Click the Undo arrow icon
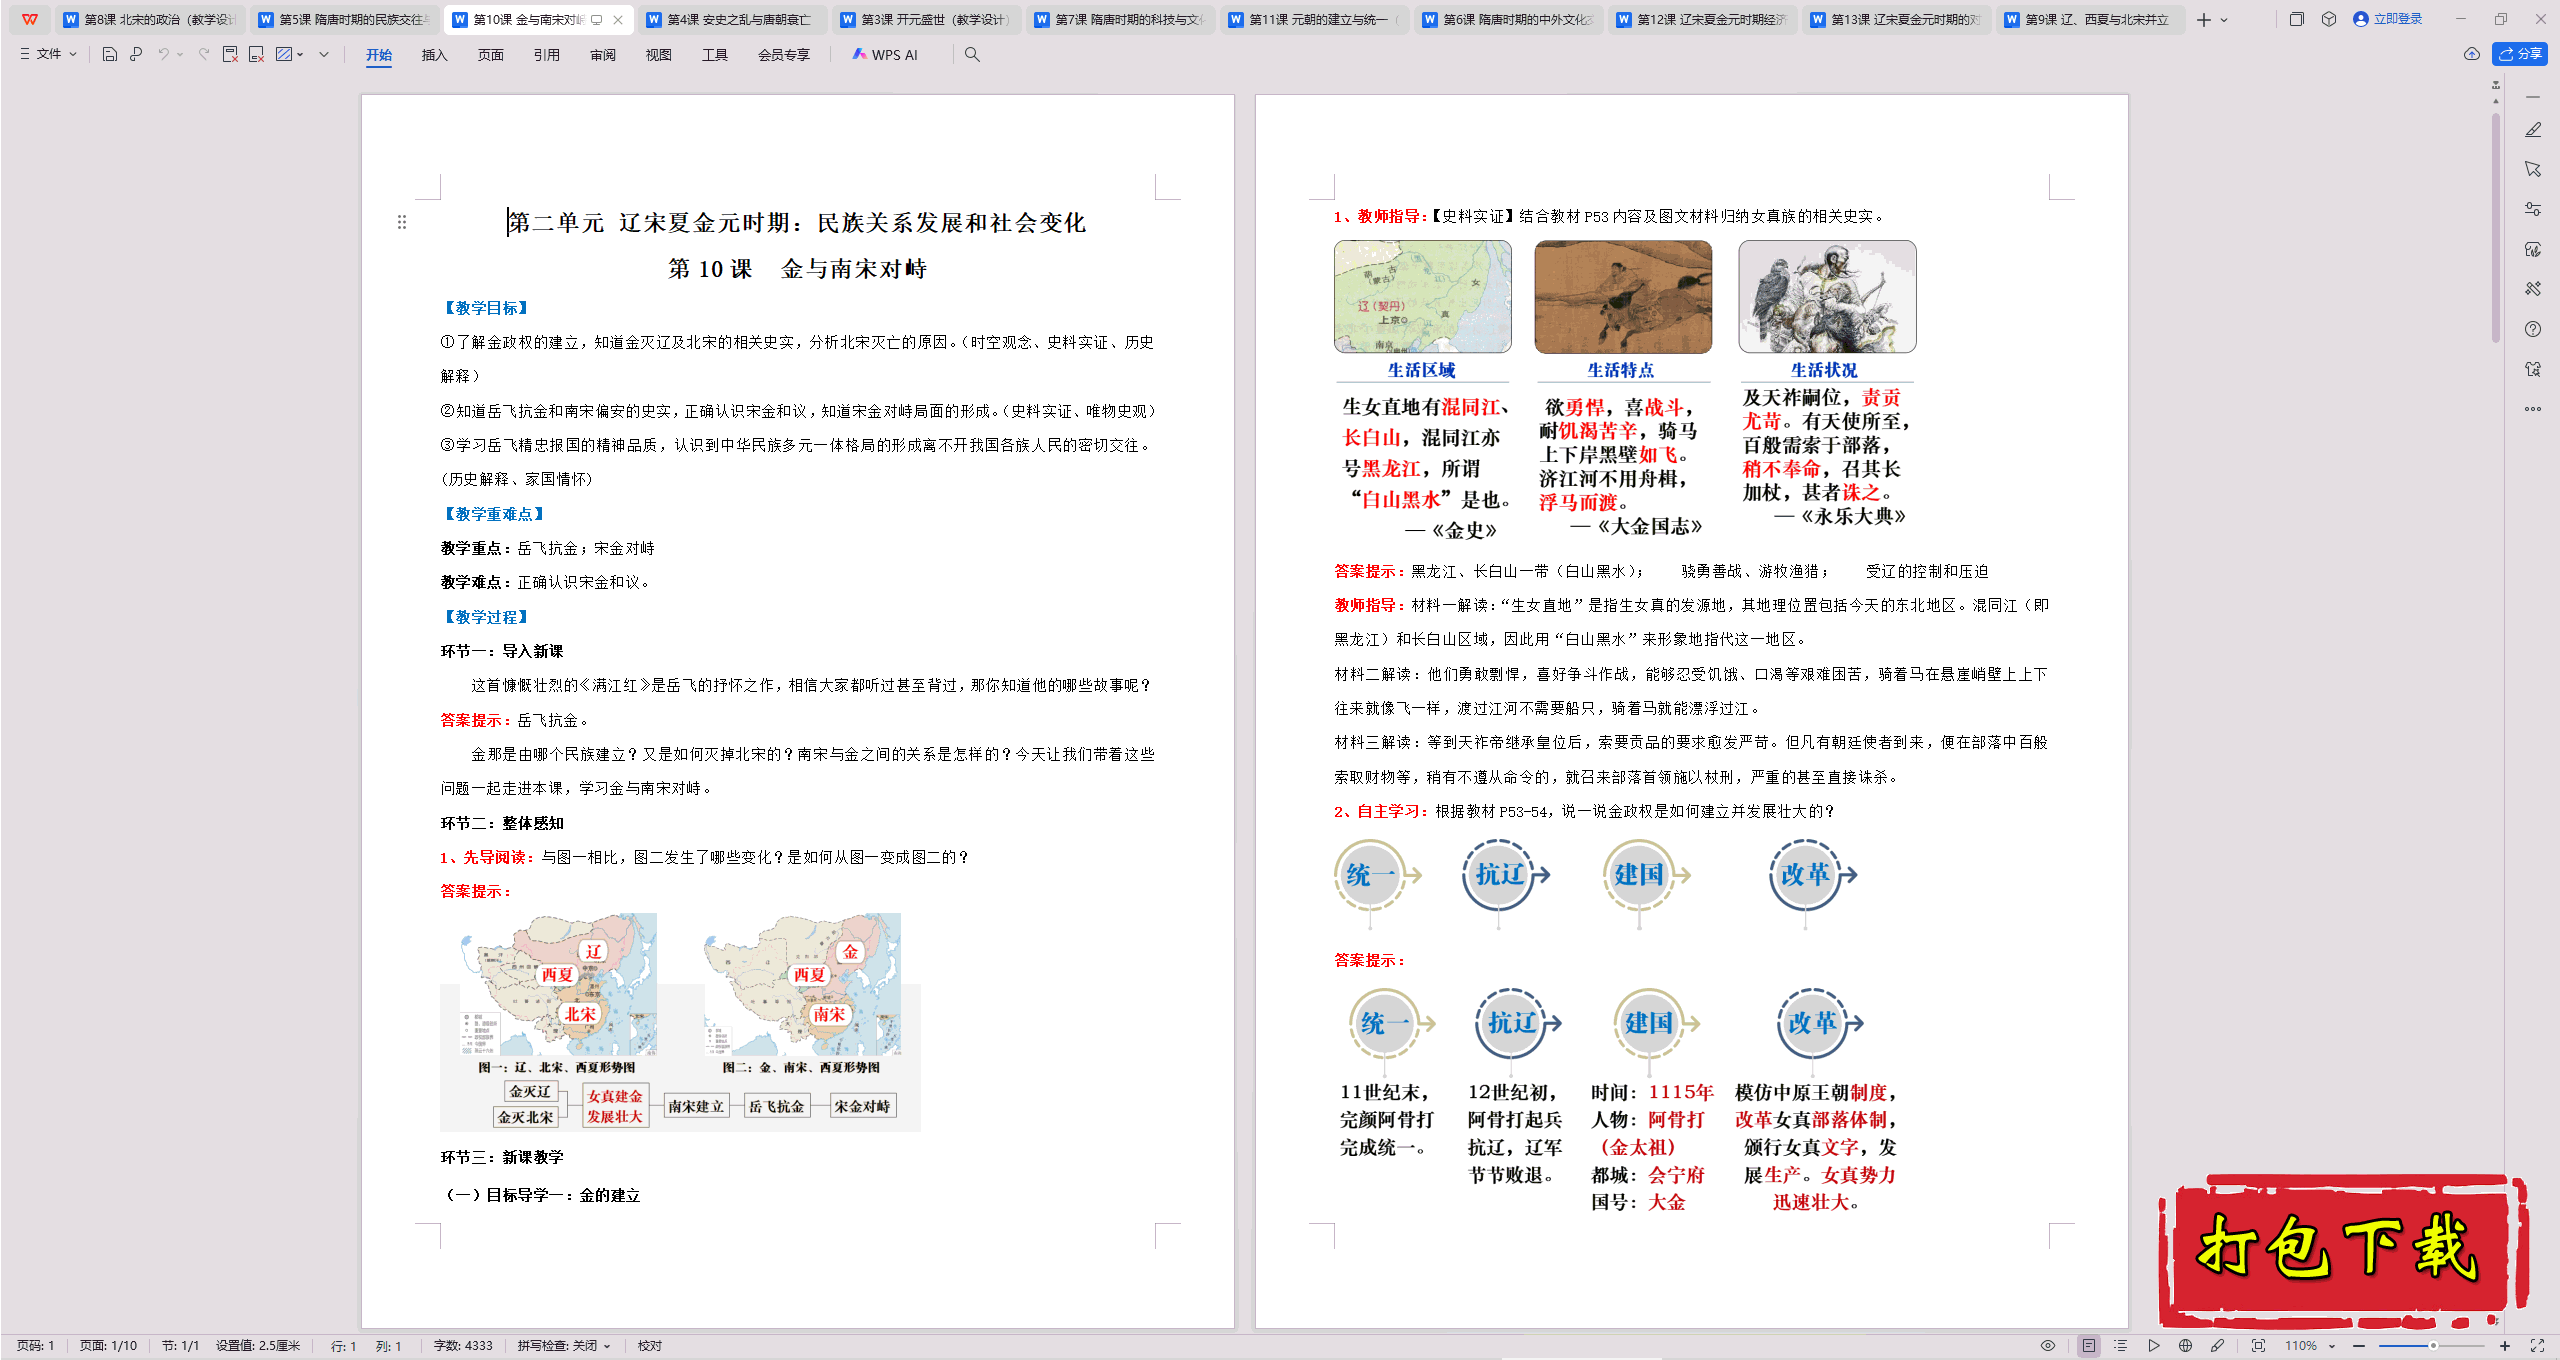The height and width of the screenshot is (1360, 2560). (163, 54)
